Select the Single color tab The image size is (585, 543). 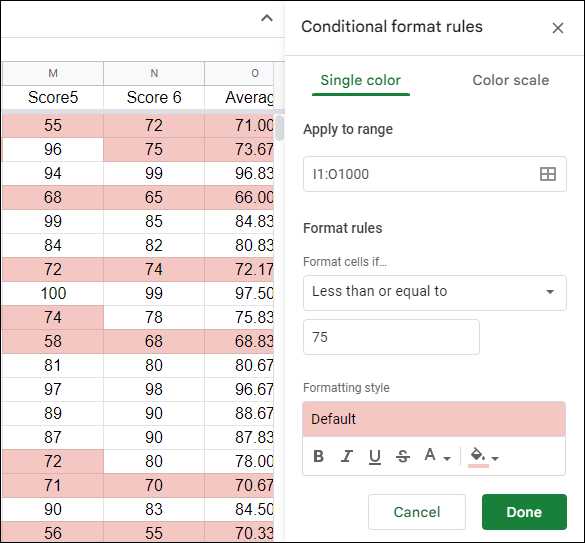coord(360,80)
